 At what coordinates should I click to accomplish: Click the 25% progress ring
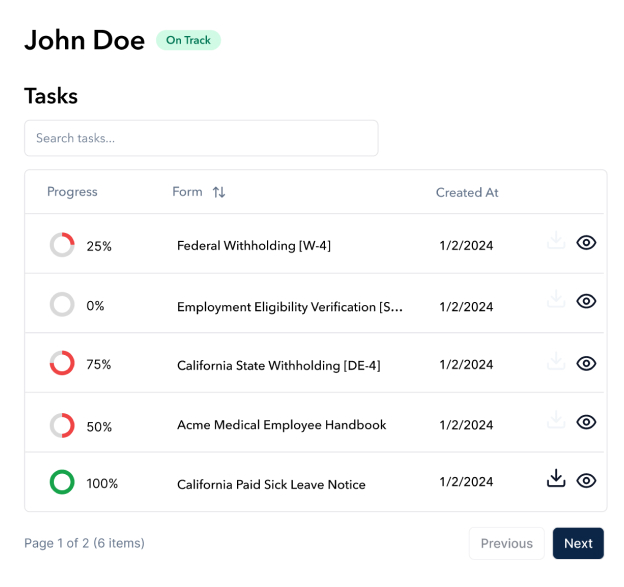point(62,245)
